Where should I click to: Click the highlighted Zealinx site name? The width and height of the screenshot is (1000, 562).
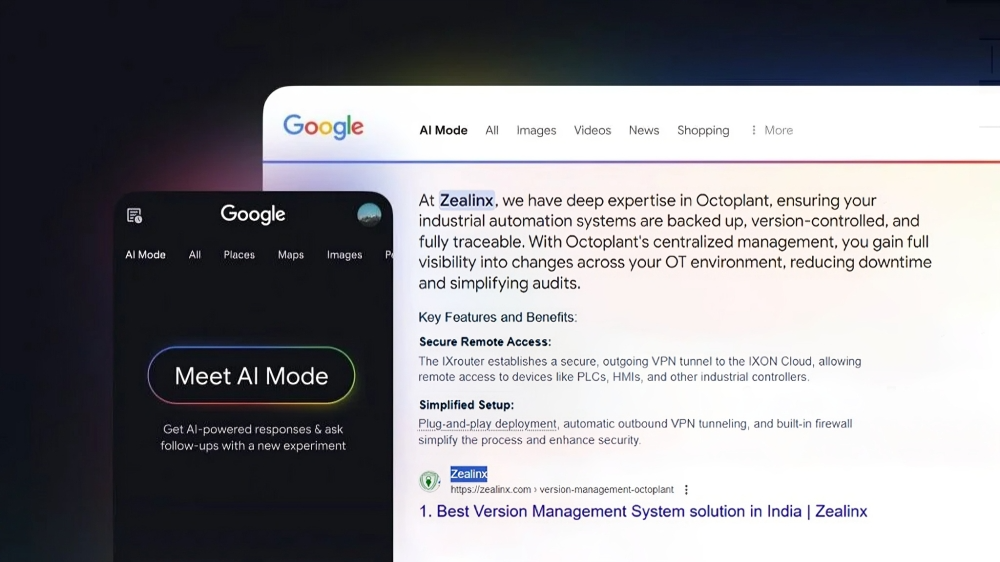(469, 474)
